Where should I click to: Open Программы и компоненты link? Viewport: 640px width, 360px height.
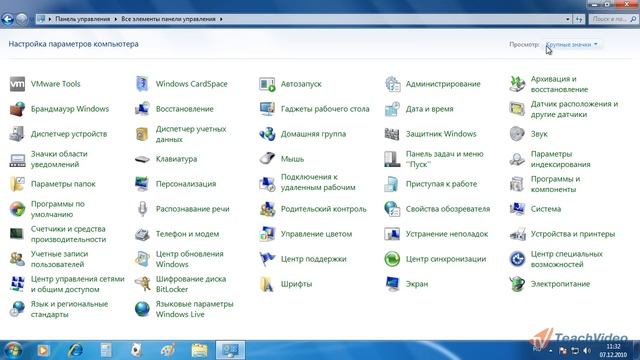[x=555, y=184]
